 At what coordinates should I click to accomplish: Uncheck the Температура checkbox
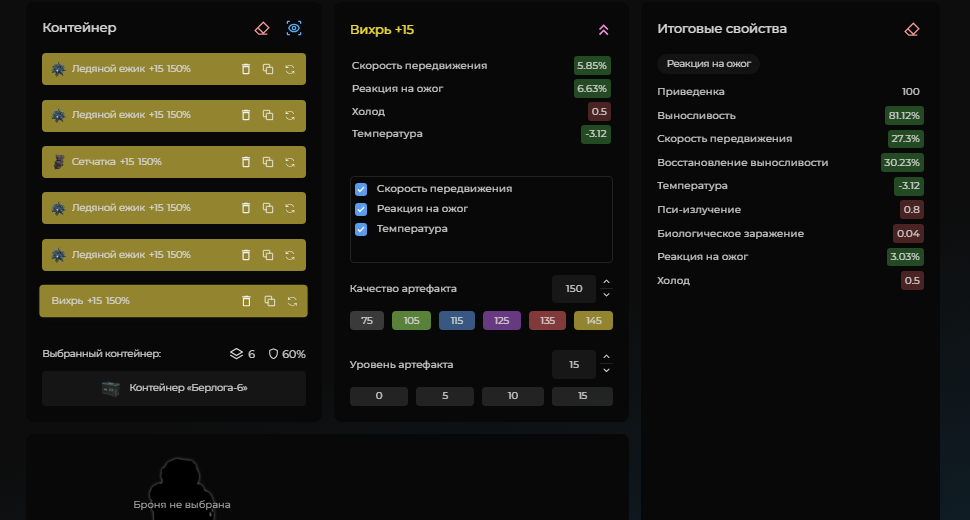361,229
